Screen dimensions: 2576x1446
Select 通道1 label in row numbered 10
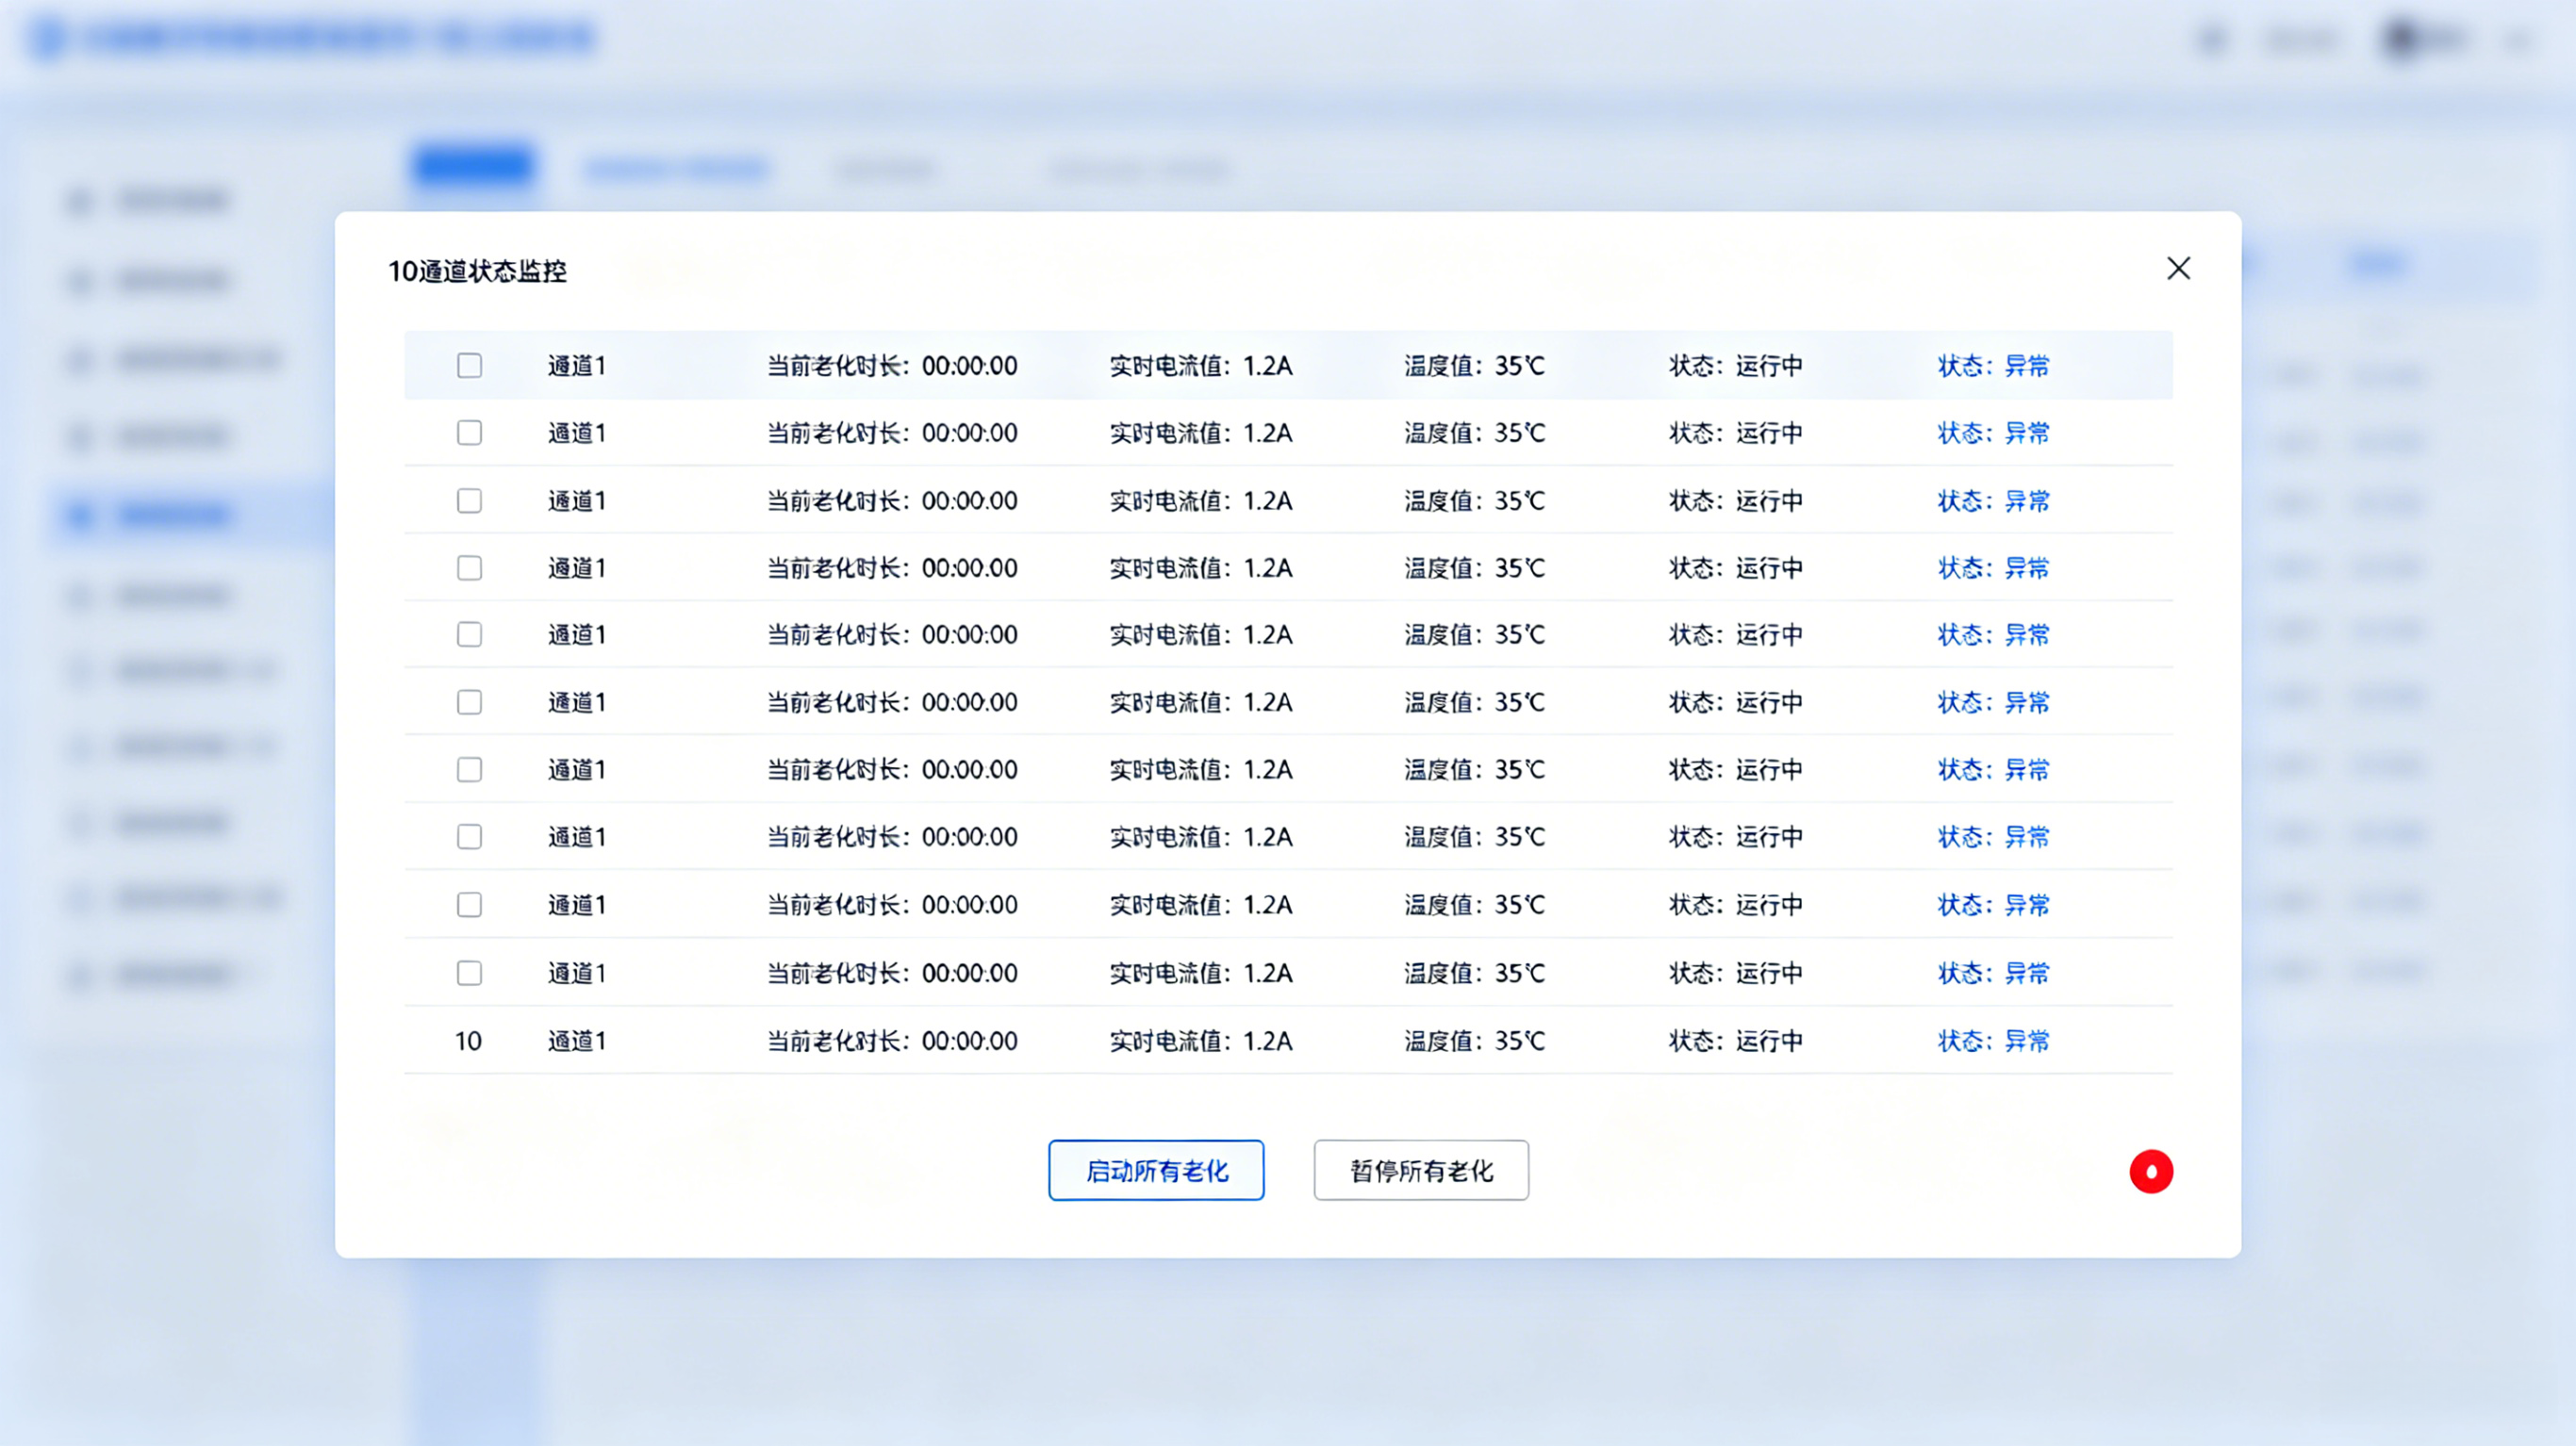(x=577, y=1041)
